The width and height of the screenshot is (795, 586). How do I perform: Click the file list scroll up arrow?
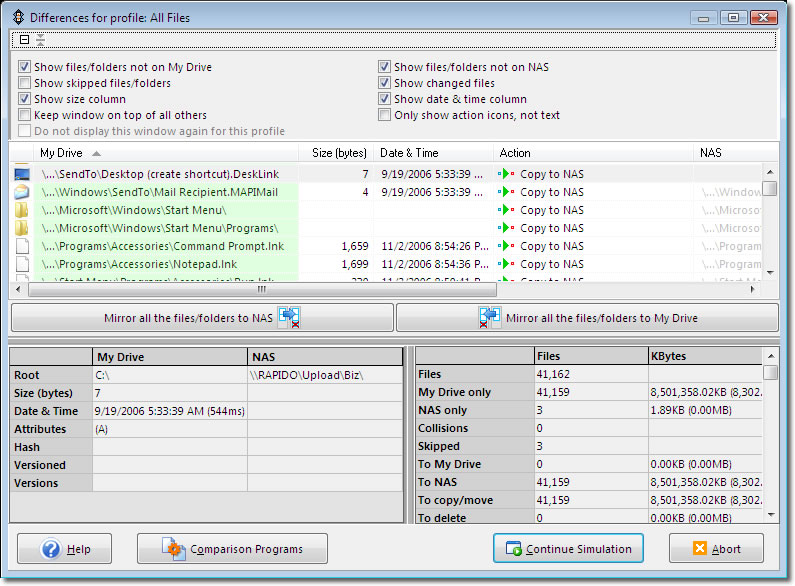point(770,171)
